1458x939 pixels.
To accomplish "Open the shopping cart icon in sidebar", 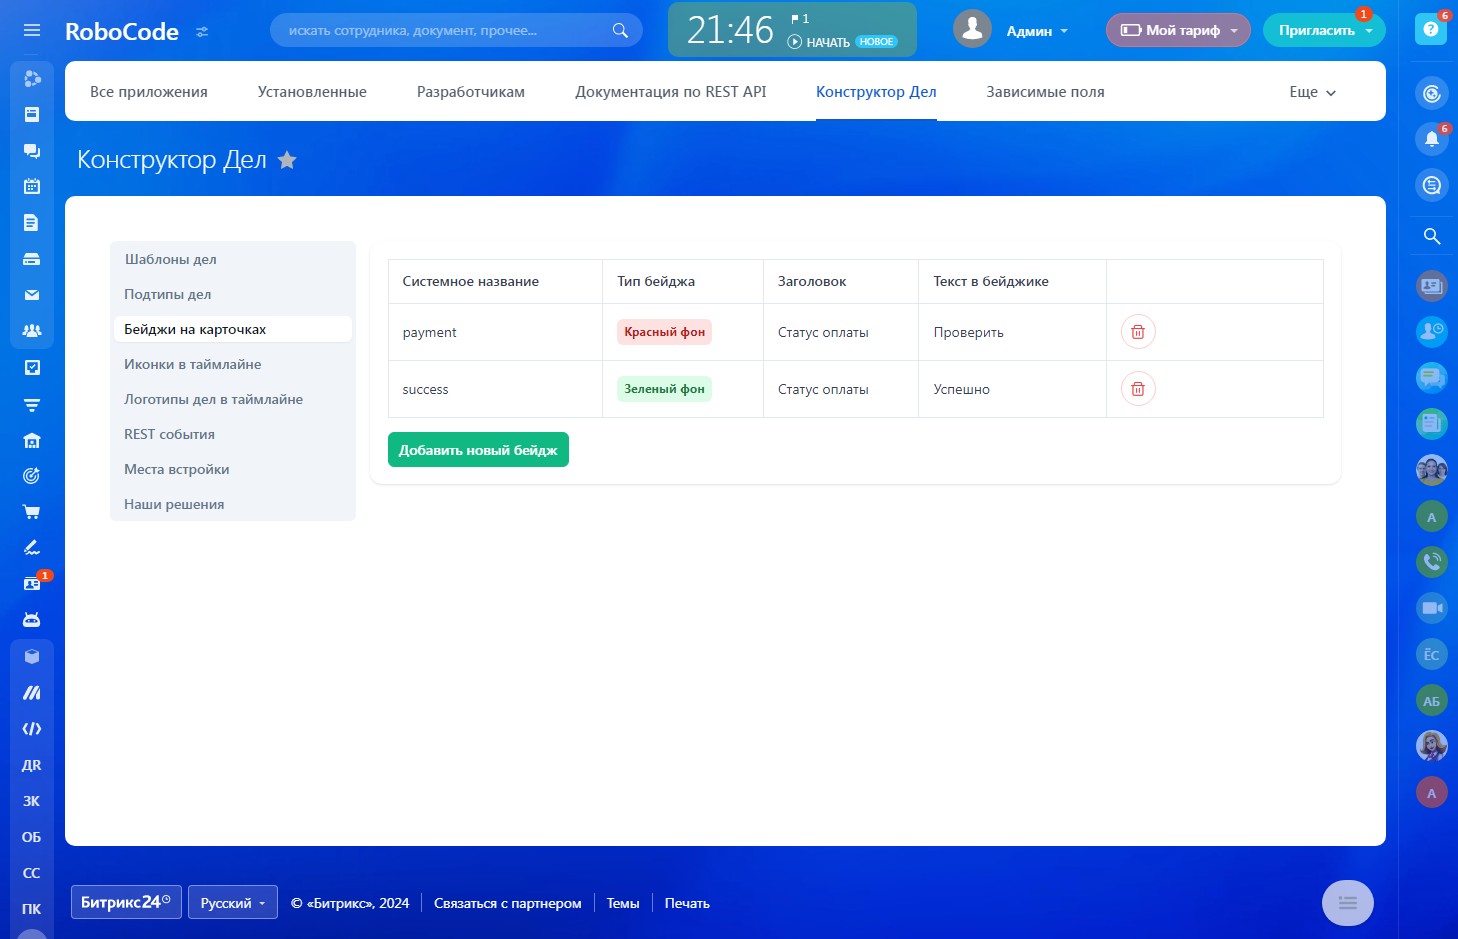I will point(32,512).
